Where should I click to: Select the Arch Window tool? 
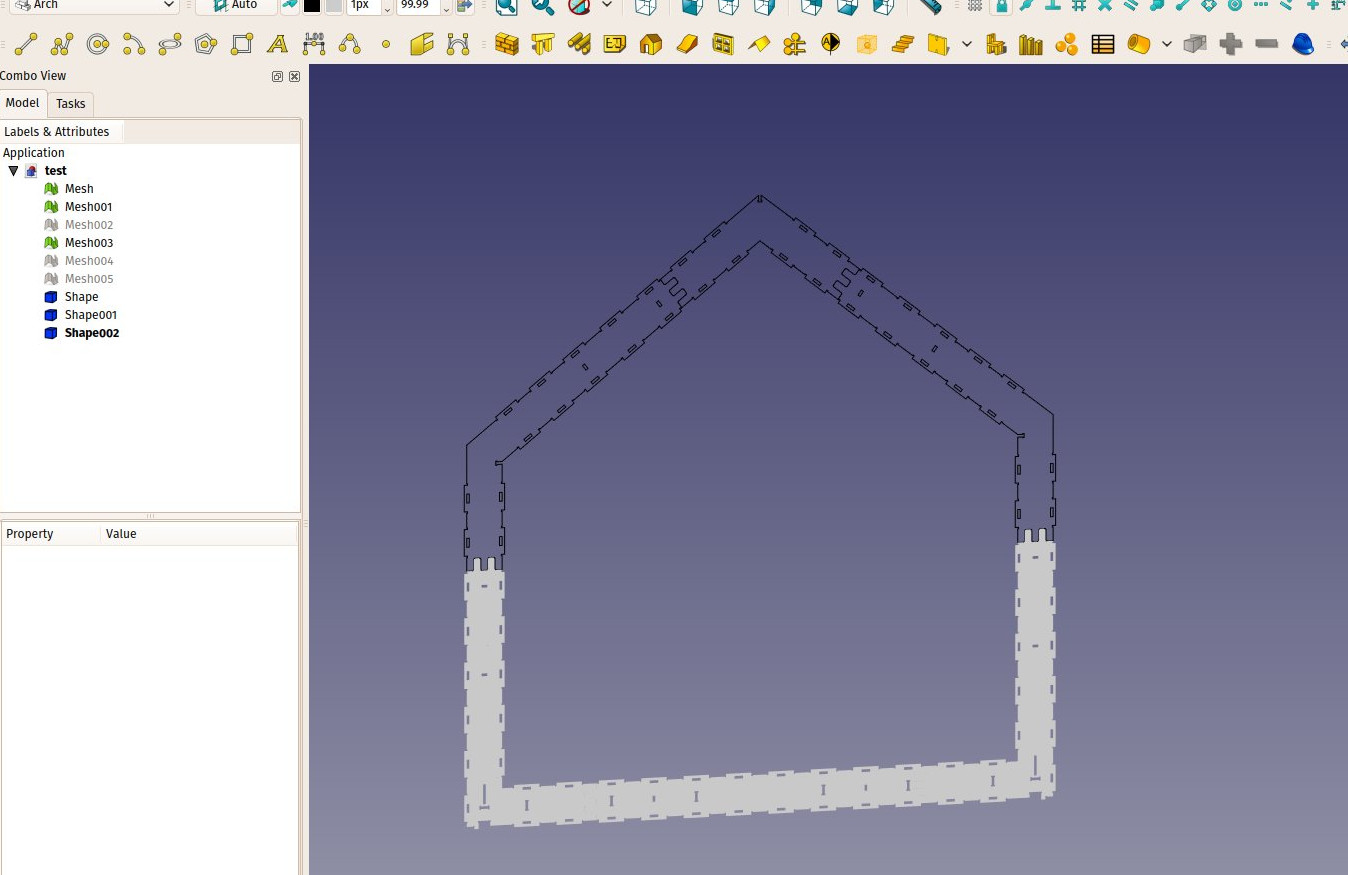723,44
